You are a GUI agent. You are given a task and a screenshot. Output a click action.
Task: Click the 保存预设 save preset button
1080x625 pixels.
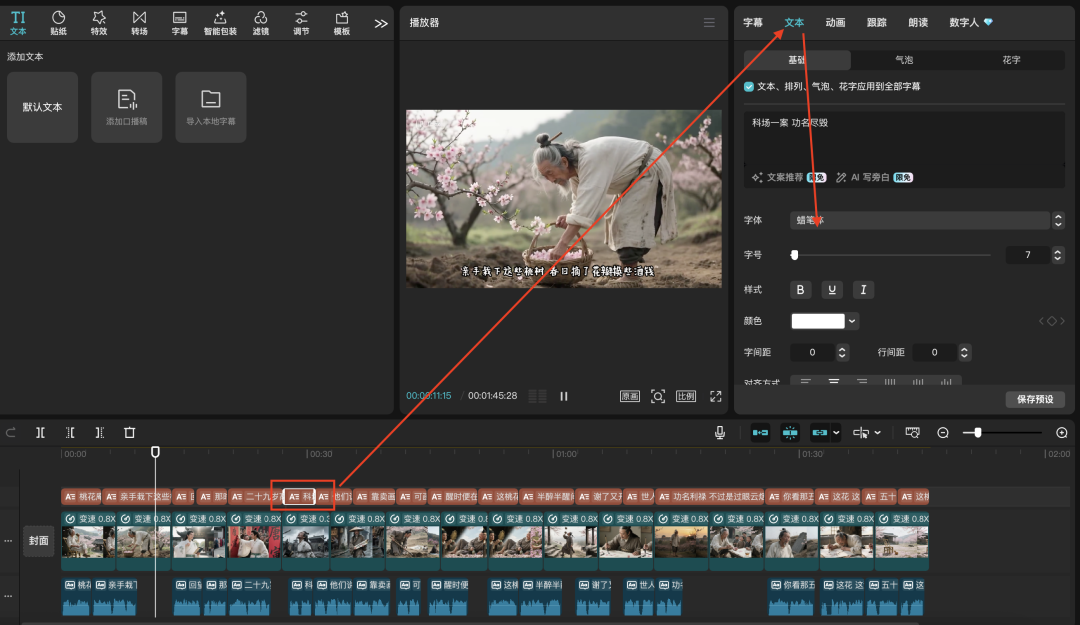pos(1034,399)
